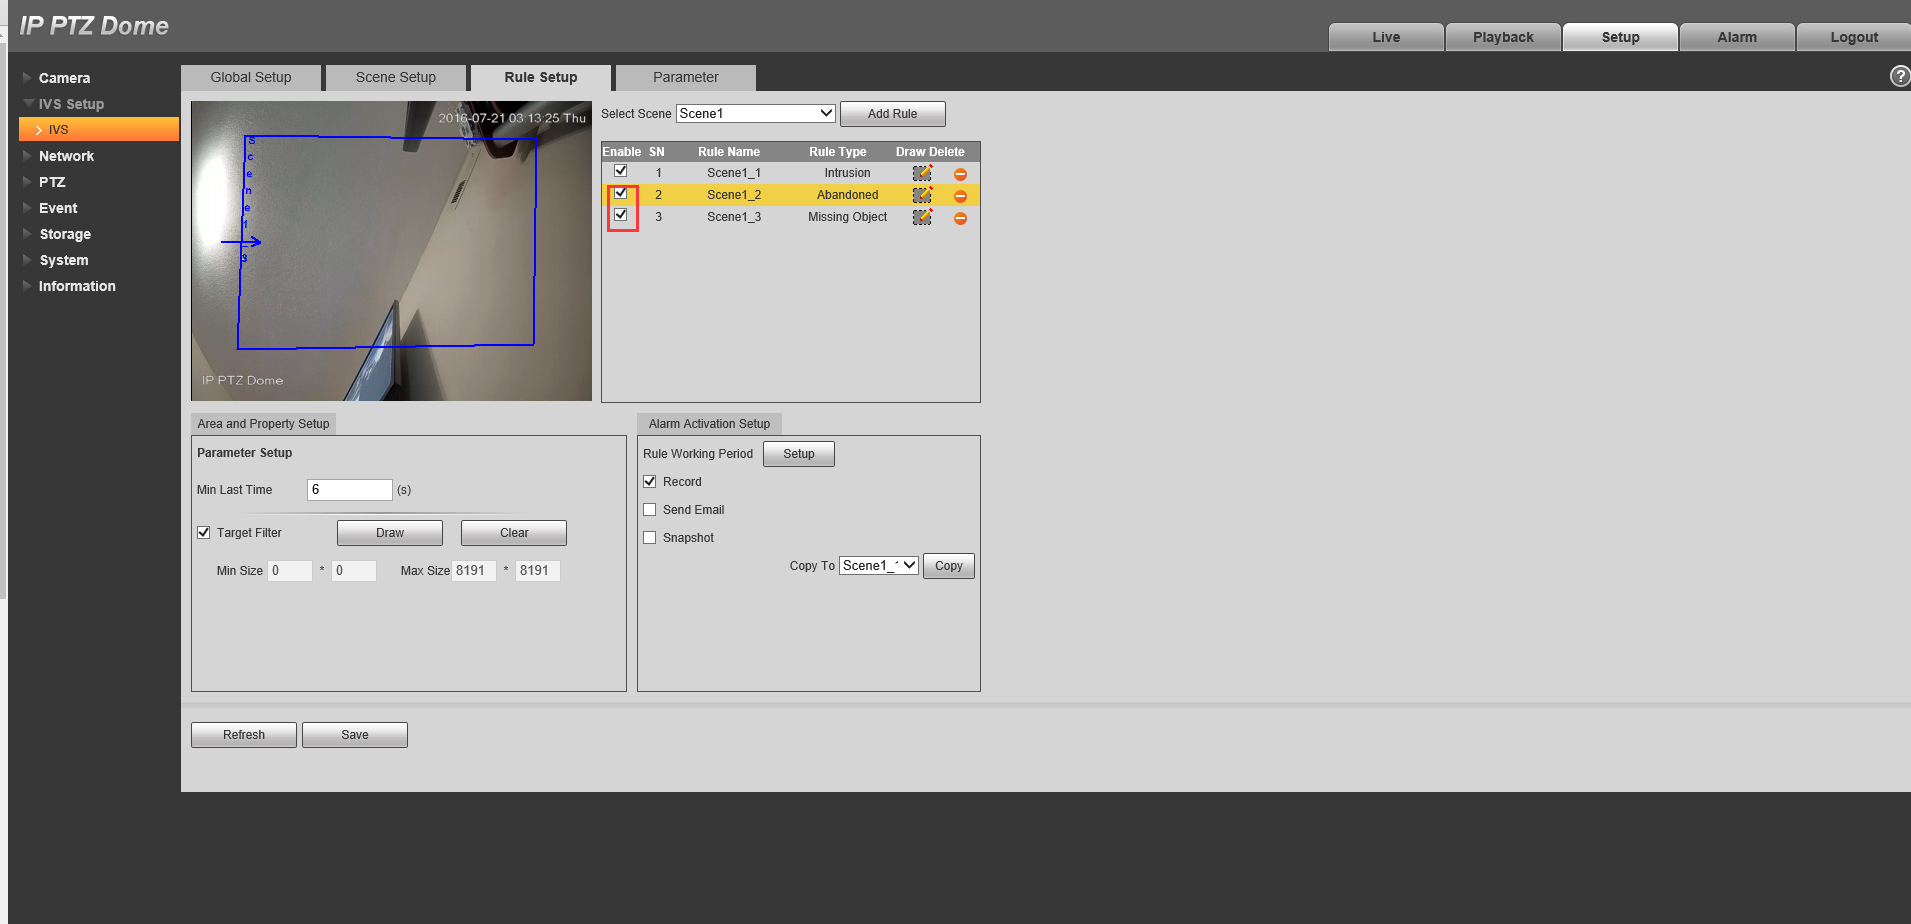Switch to the Alarm tab

click(1737, 37)
